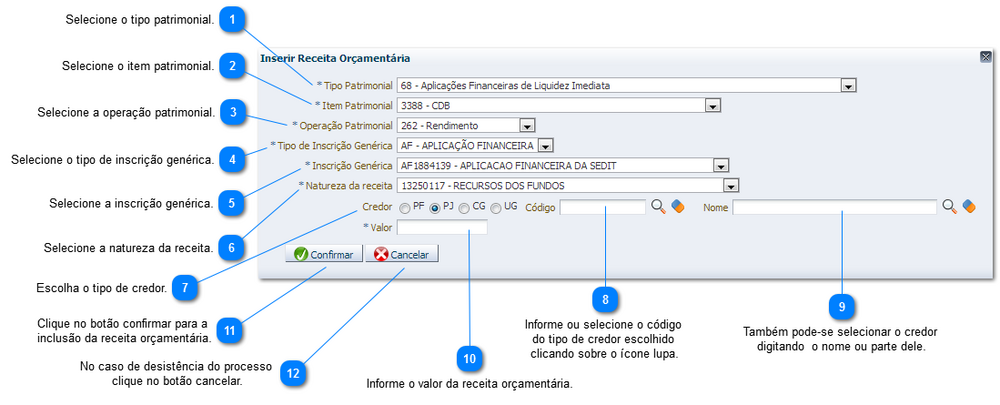1000x405 pixels.
Task: Click numbered callout marker 1
Action: [232, 19]
